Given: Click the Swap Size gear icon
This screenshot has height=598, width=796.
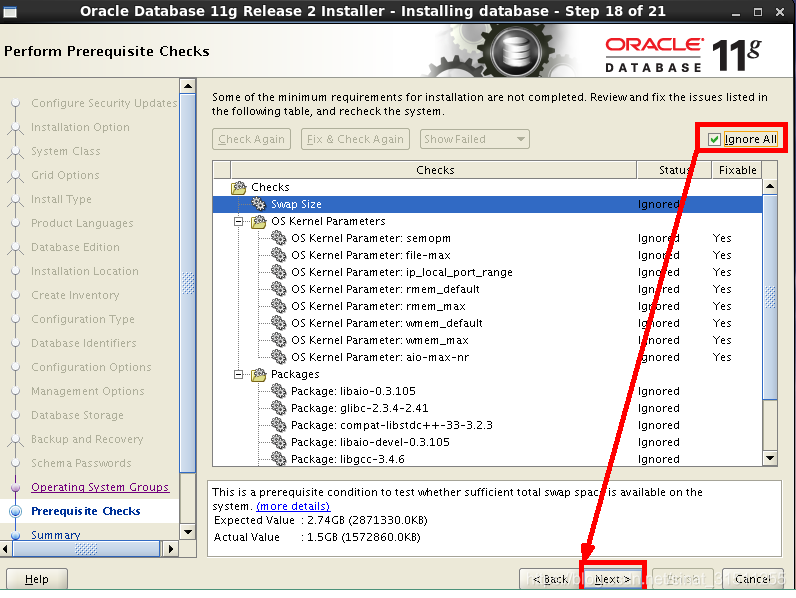Looking at the screenshot, I should [x=259, y=204].
